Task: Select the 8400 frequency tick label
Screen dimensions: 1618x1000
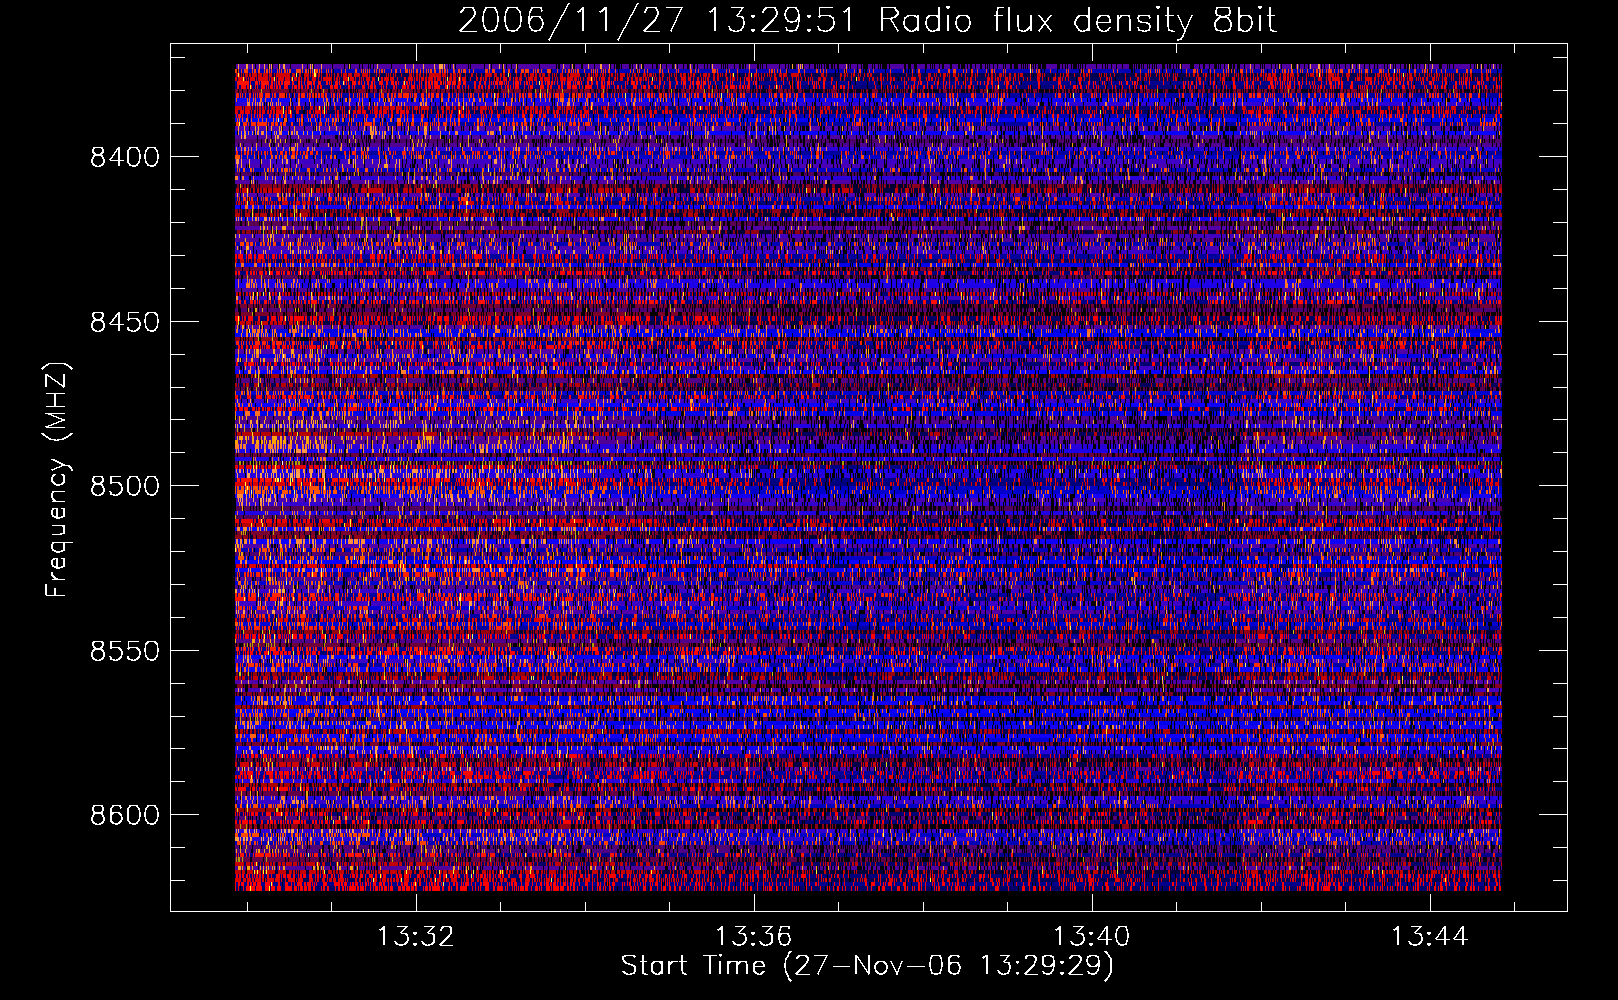Action: pyautogui.click(x=125, y=157)
